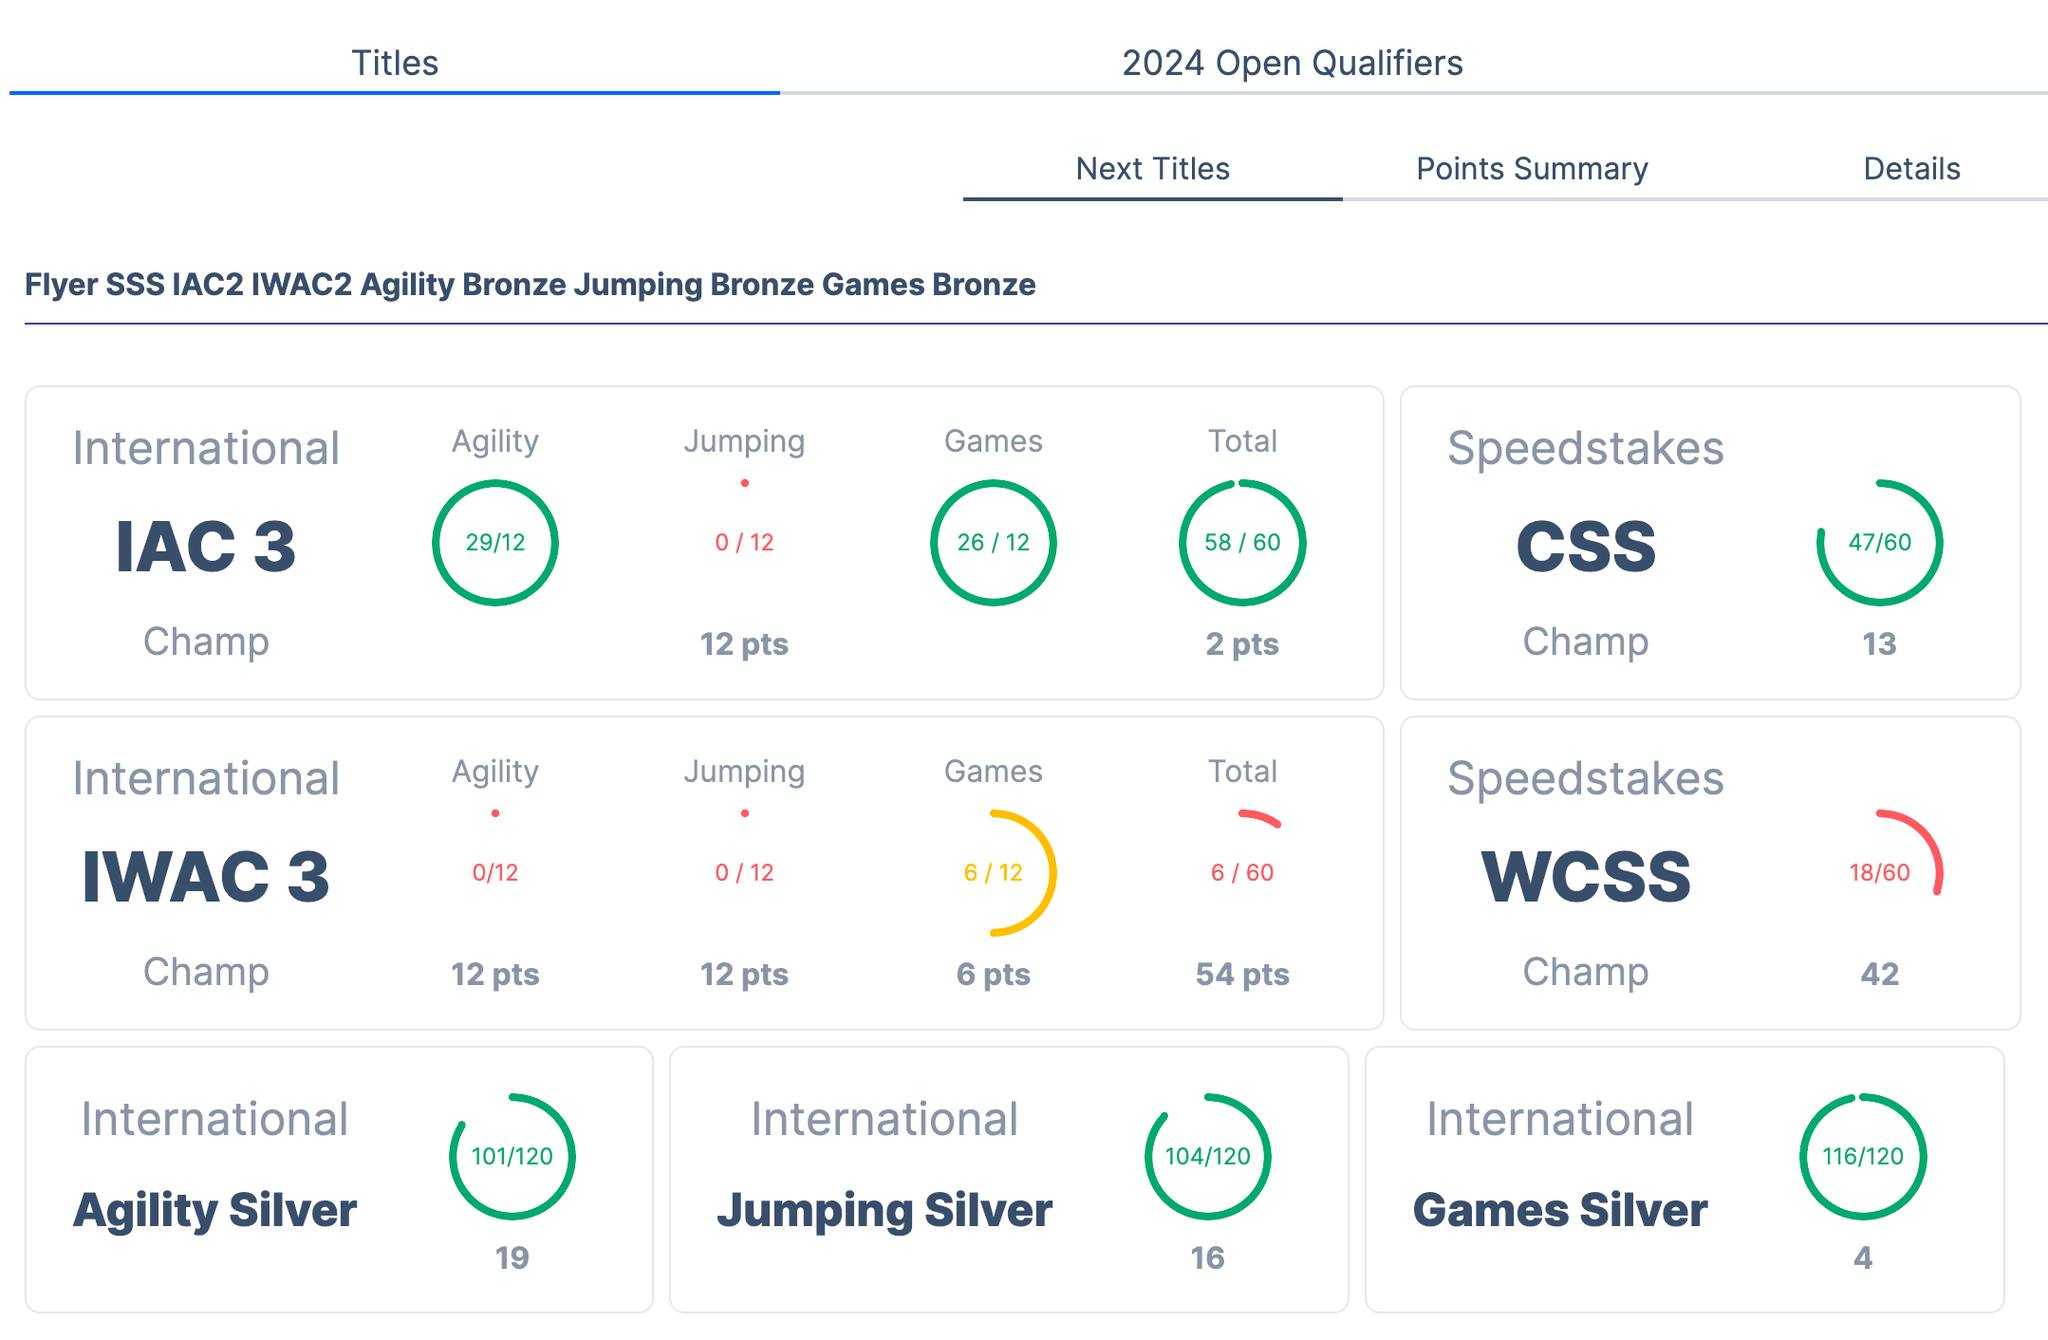Switch to the Titles tab
This screenshot has height=1340, width=2048.
click(x=394, y=63)
